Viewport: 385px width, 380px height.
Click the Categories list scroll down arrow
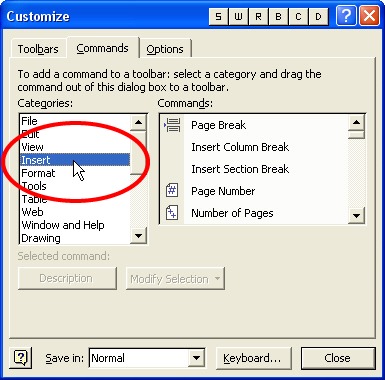(x=138, y=236)
